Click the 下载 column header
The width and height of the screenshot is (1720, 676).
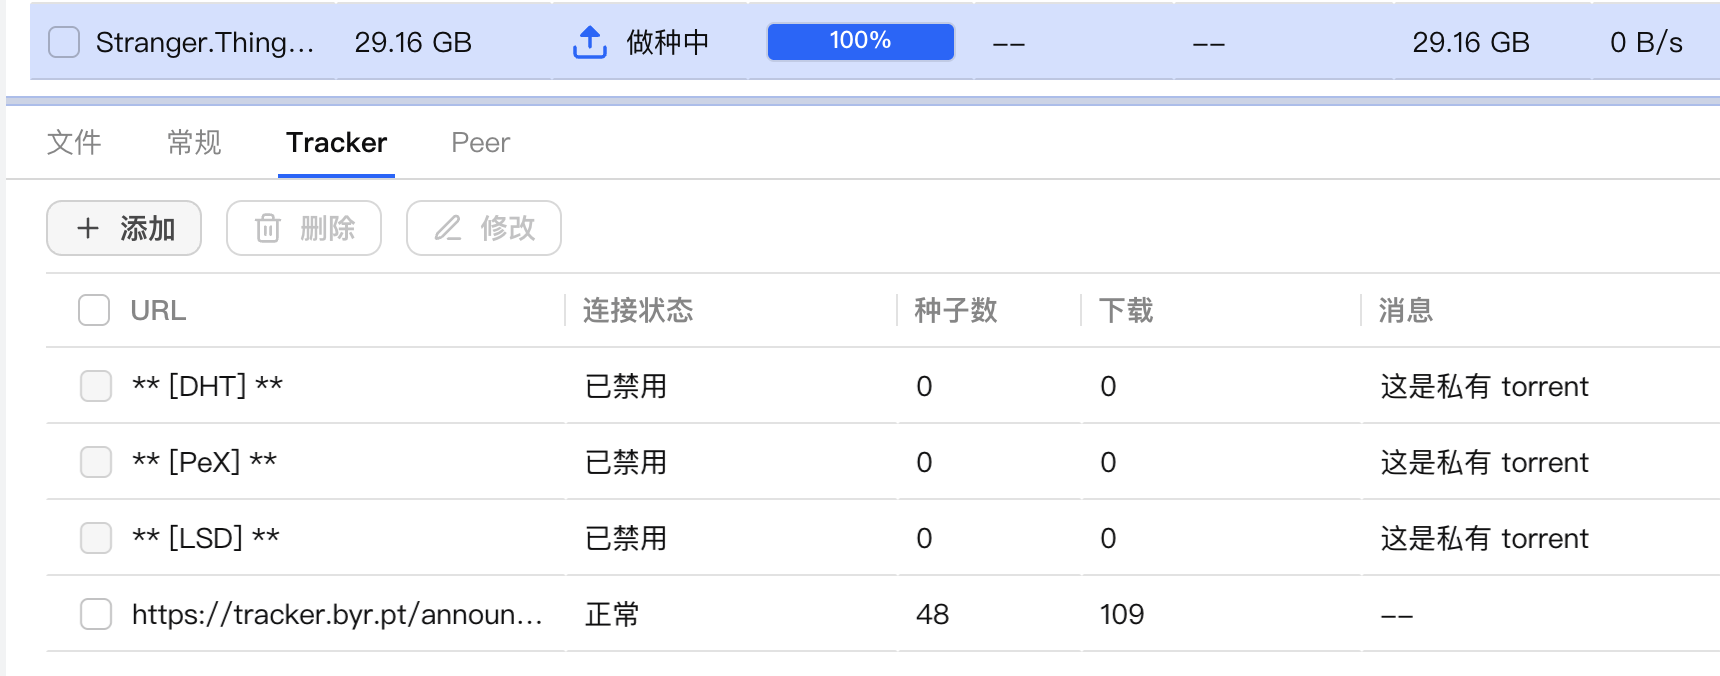click(x=1126, y=310)
